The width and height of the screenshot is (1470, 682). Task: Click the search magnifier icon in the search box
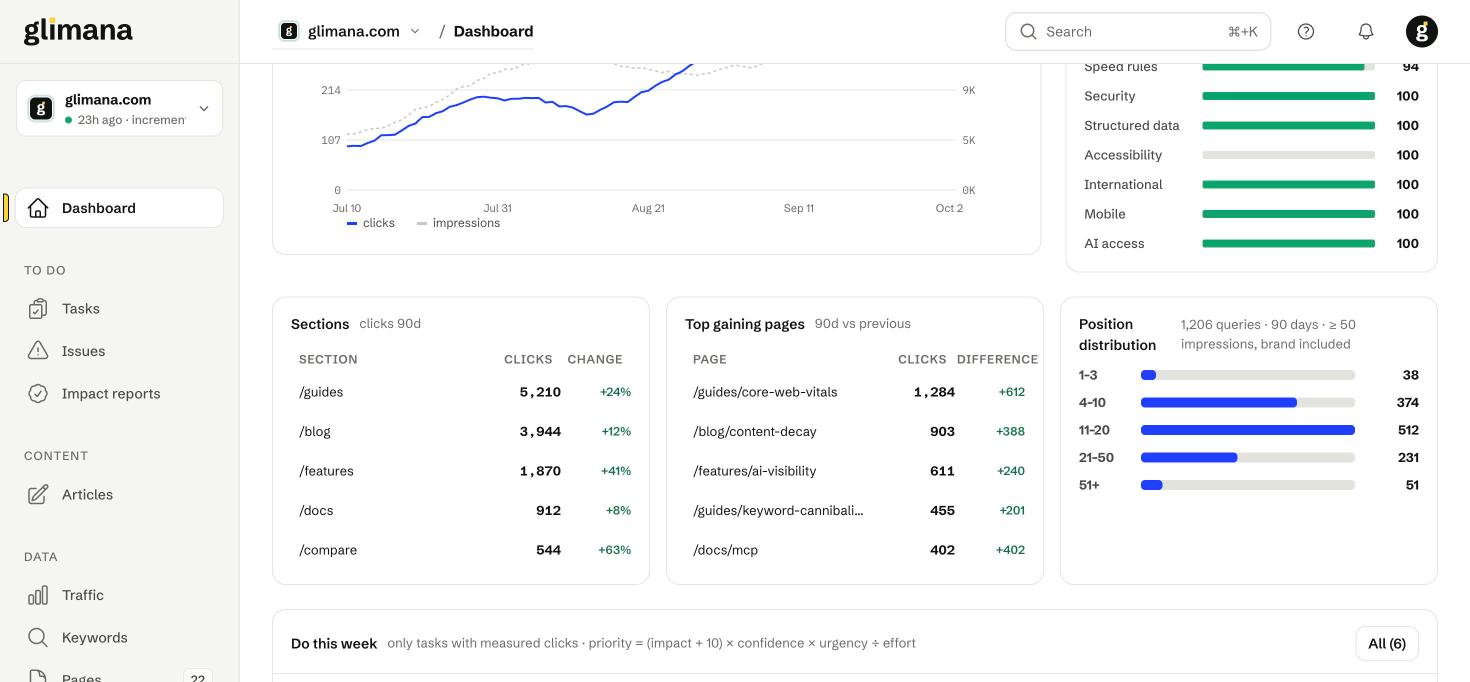tap(1028, 32)
